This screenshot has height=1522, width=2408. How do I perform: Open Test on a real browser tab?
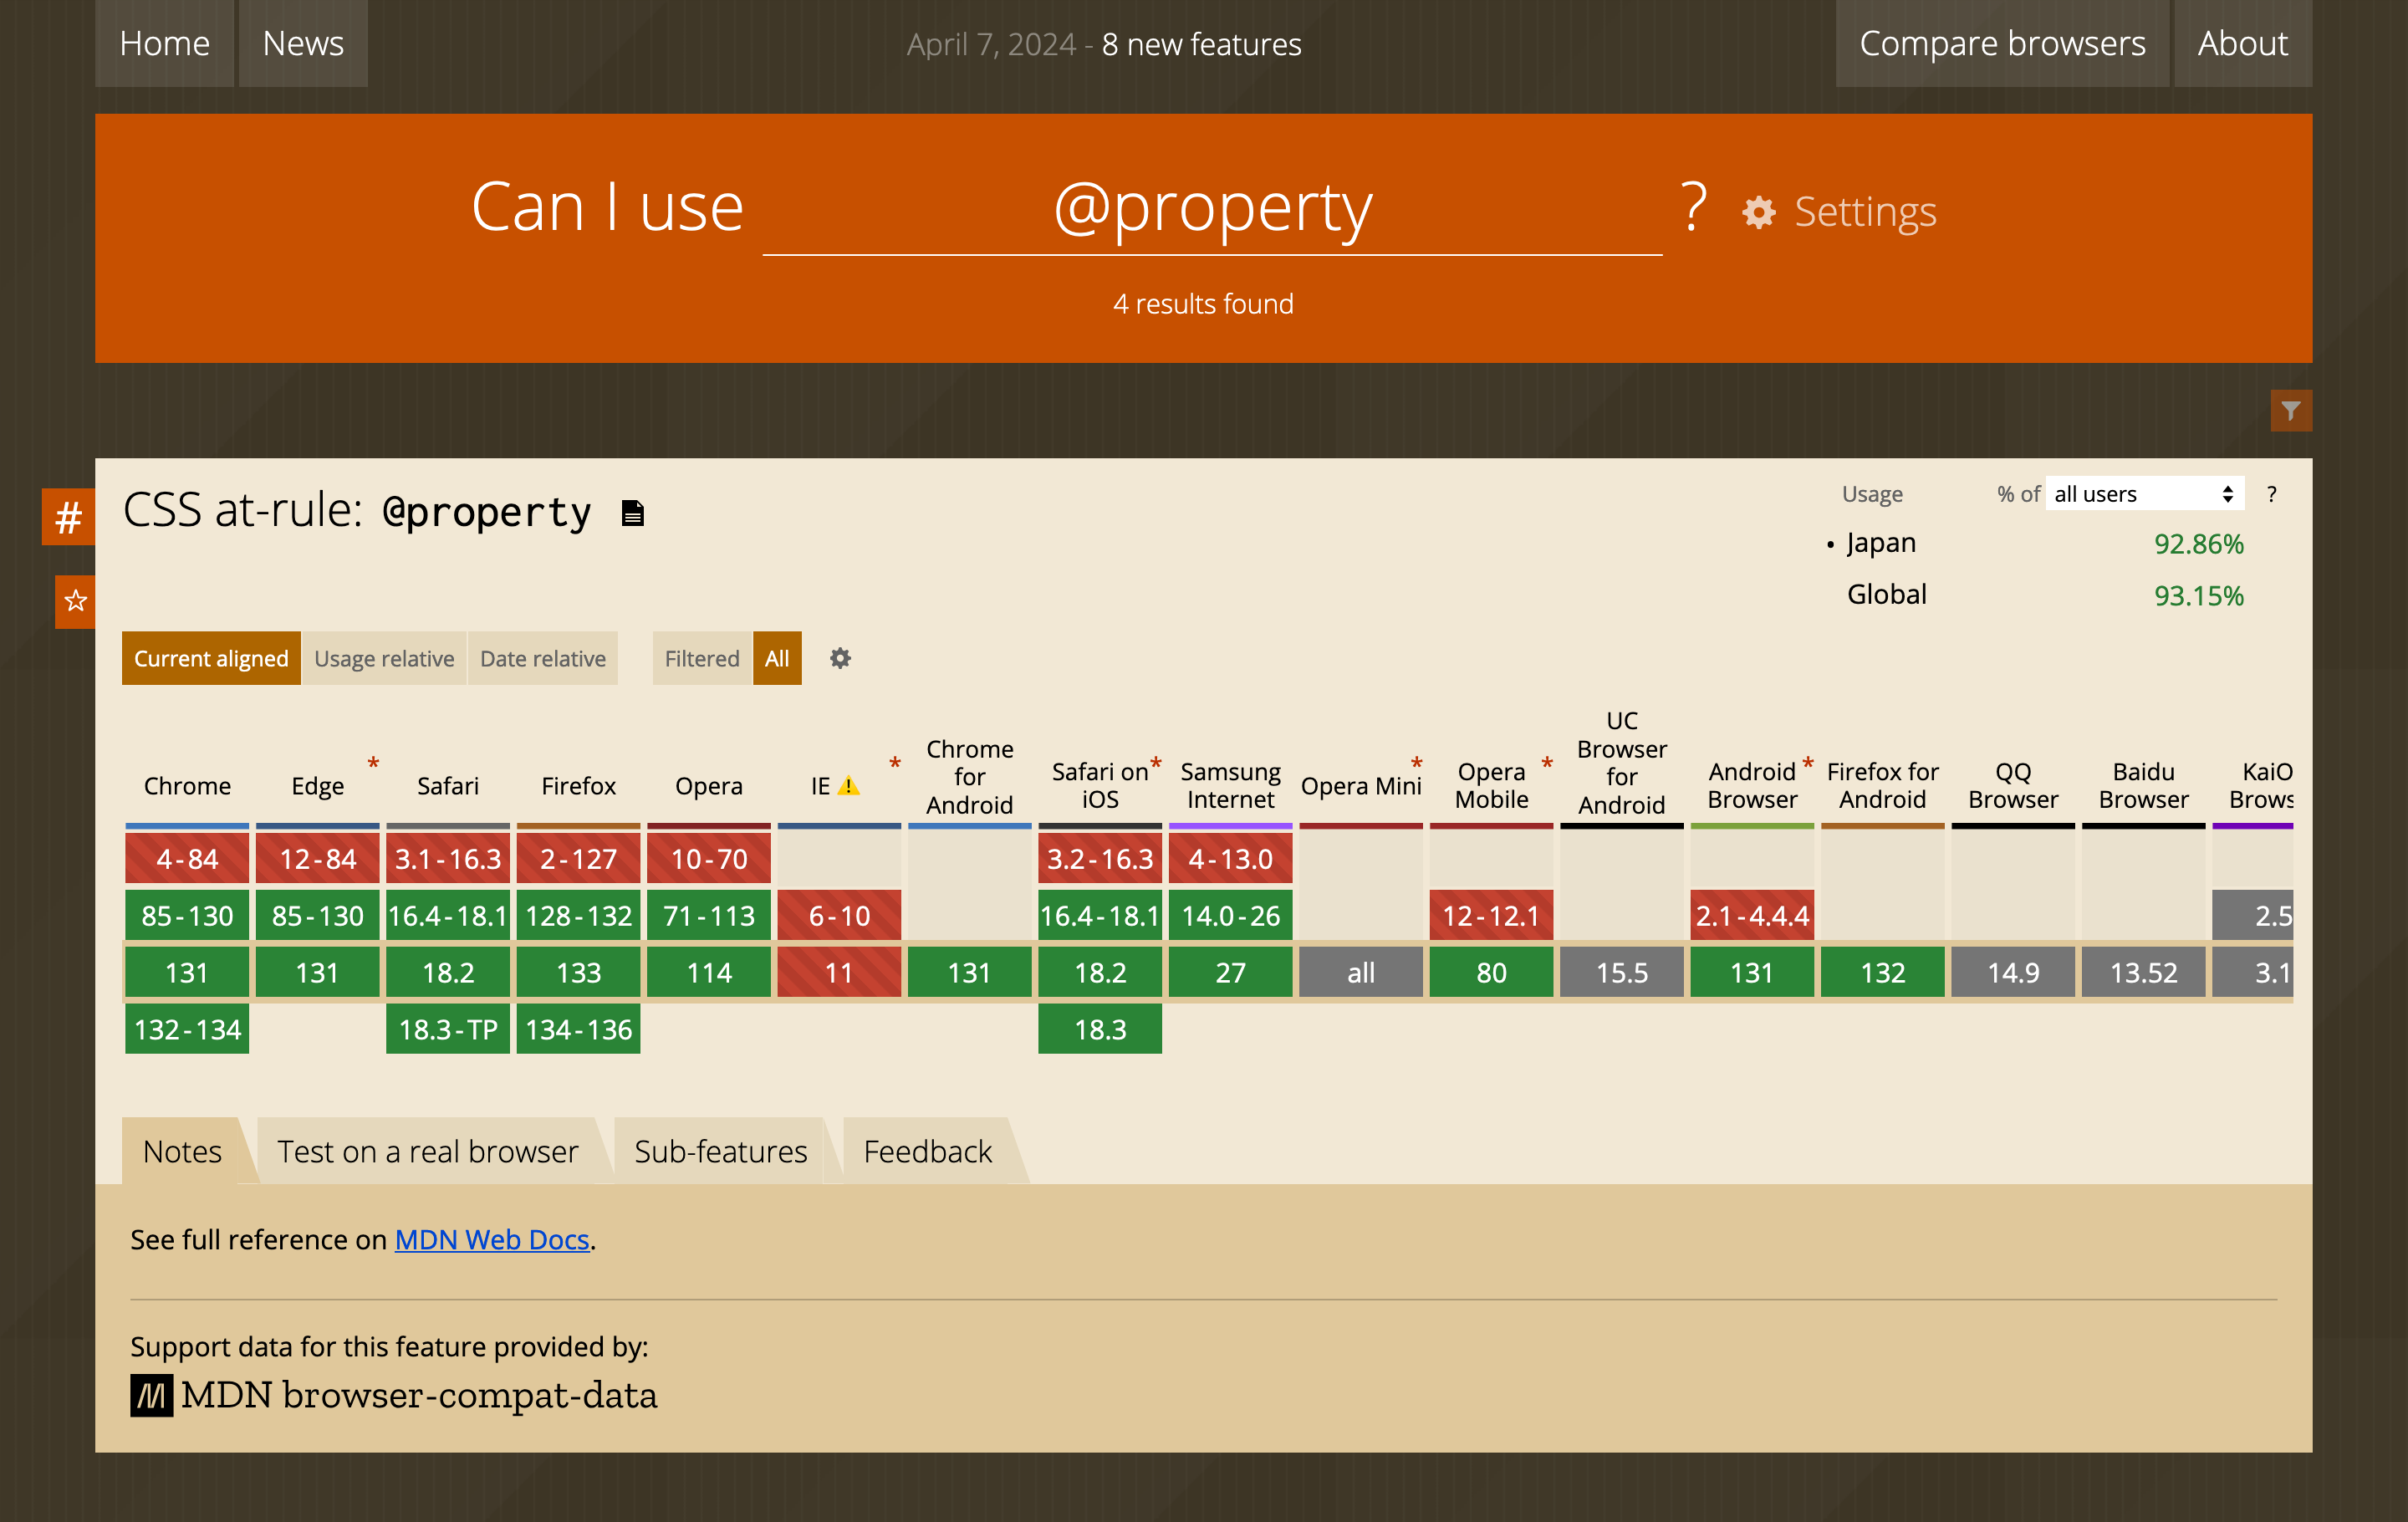click(428, 1151)
